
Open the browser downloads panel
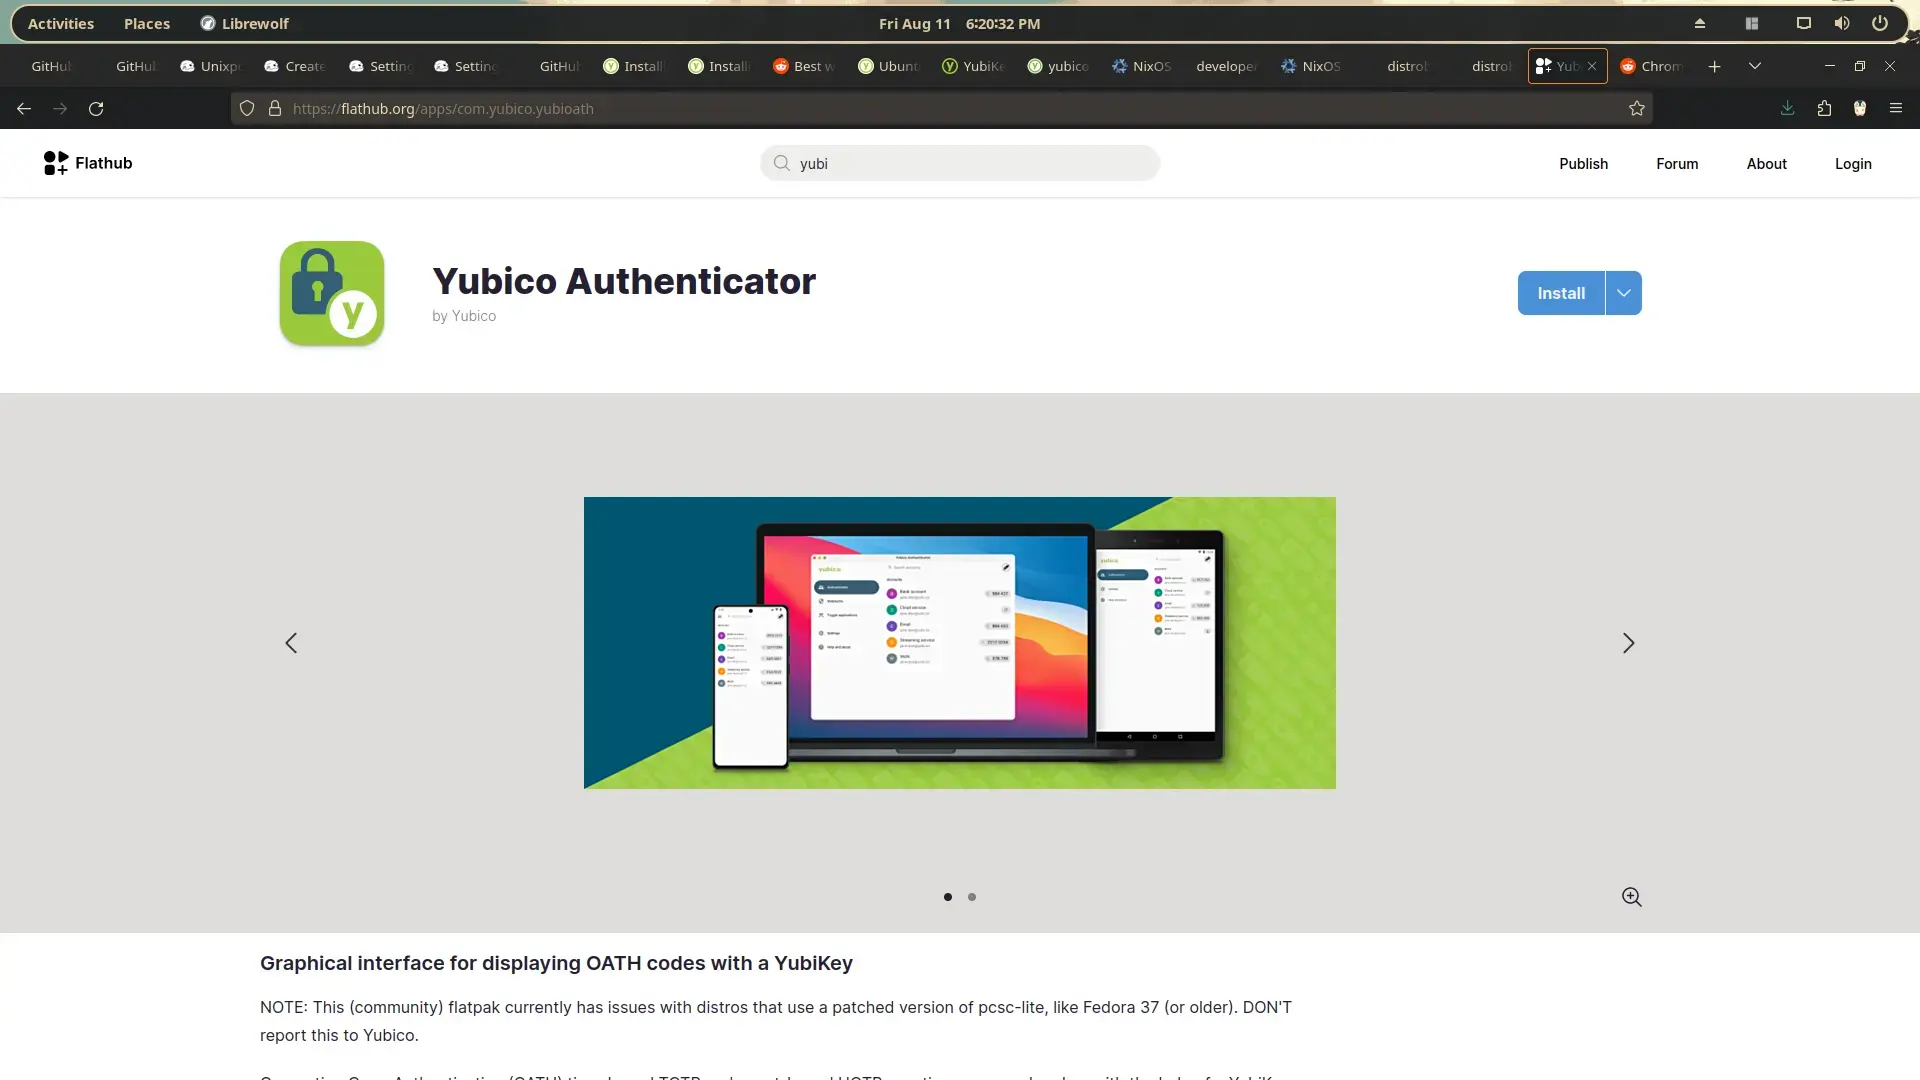click(1787, 109)
